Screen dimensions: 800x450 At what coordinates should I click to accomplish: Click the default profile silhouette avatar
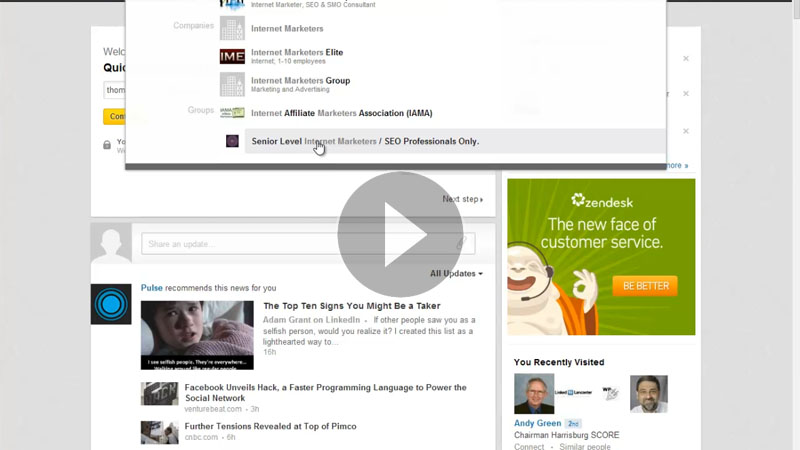point(111,243)
